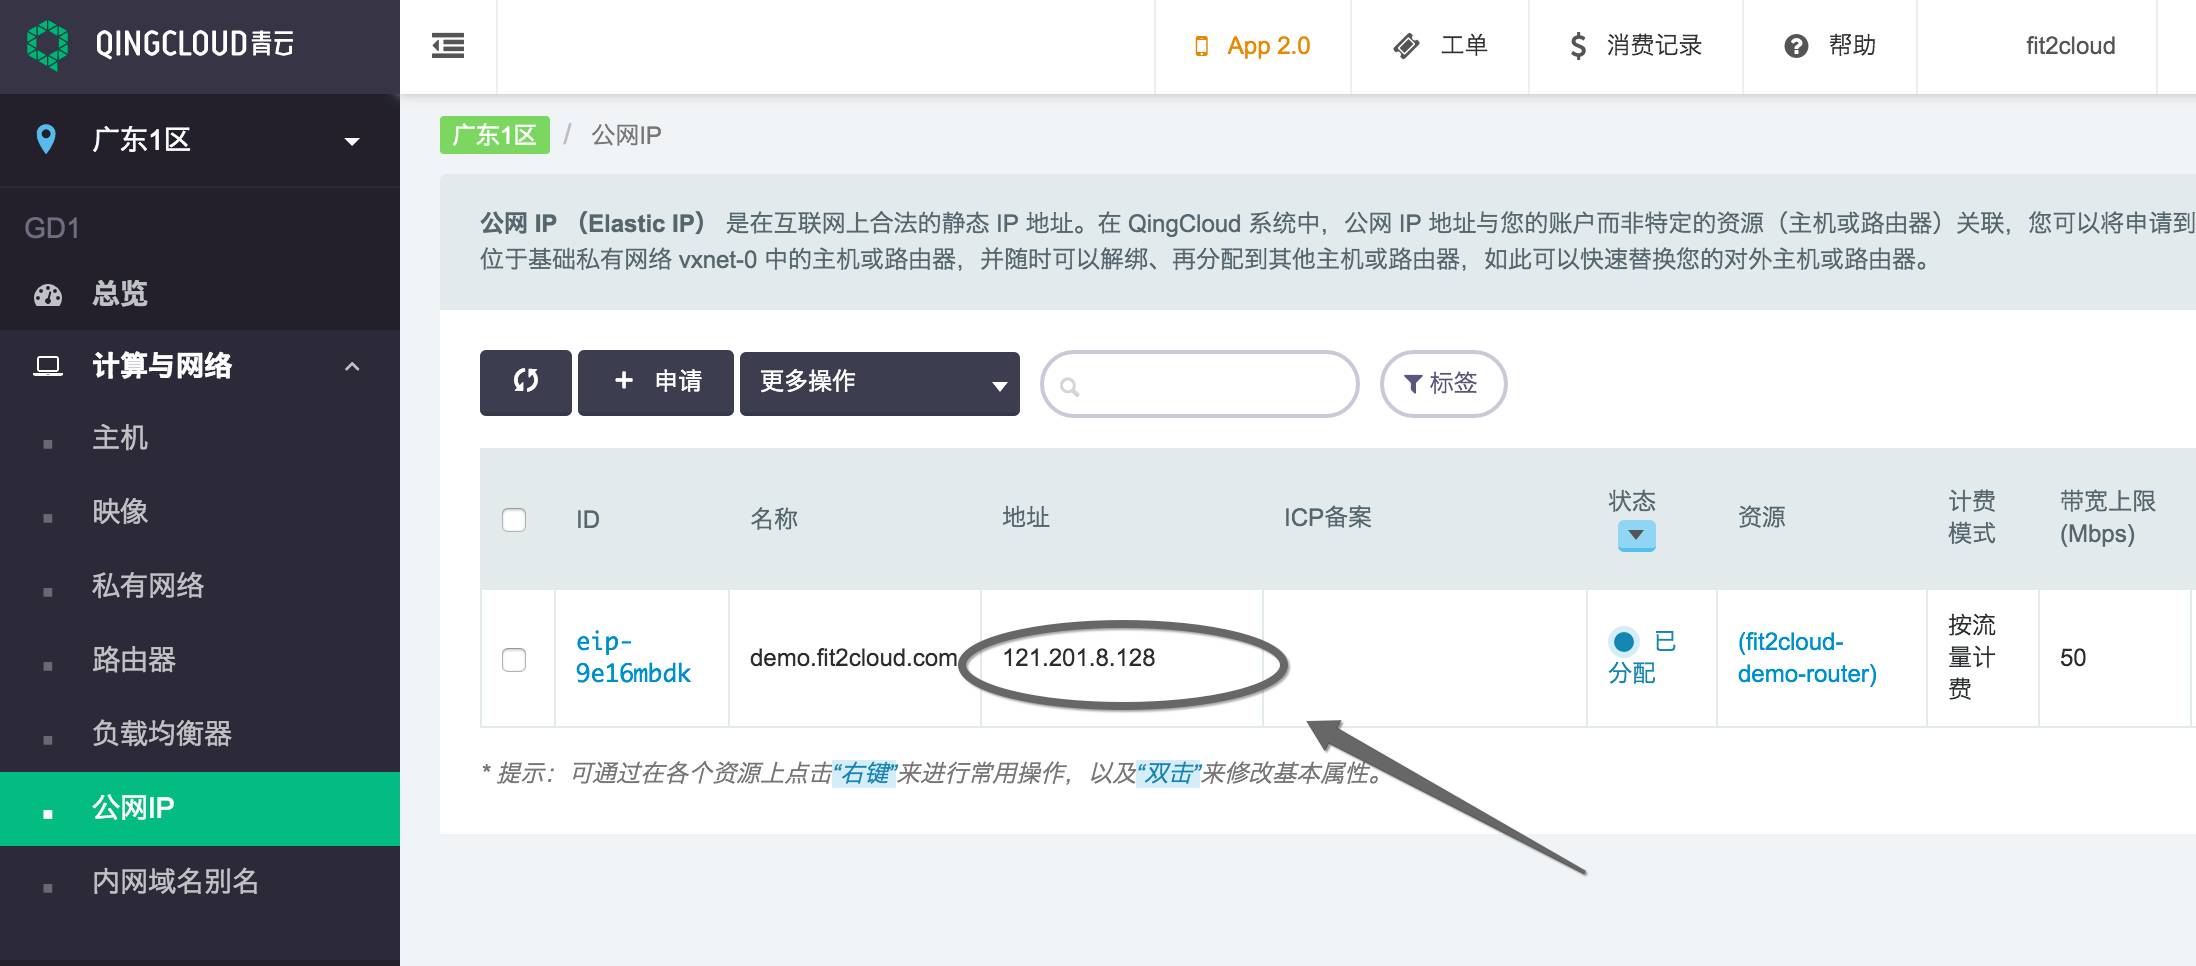Open the fit2cloud-demo-router resource link
The image size is (2196, 966).
[1807, 657]
